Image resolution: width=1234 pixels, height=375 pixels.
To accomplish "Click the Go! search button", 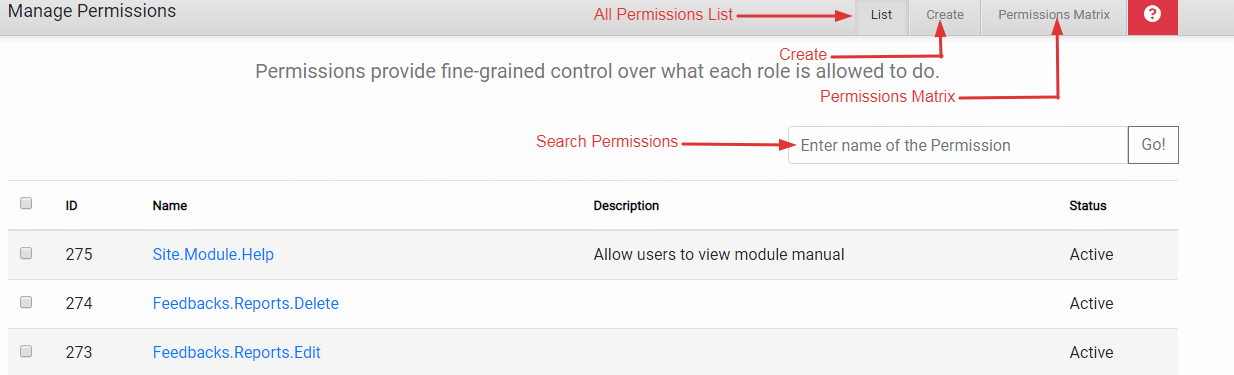I will tap(1153, 145).
